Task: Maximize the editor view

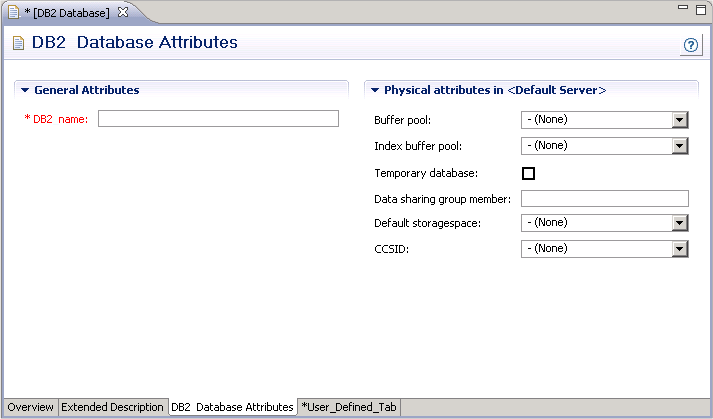Action: coord(701,10)
